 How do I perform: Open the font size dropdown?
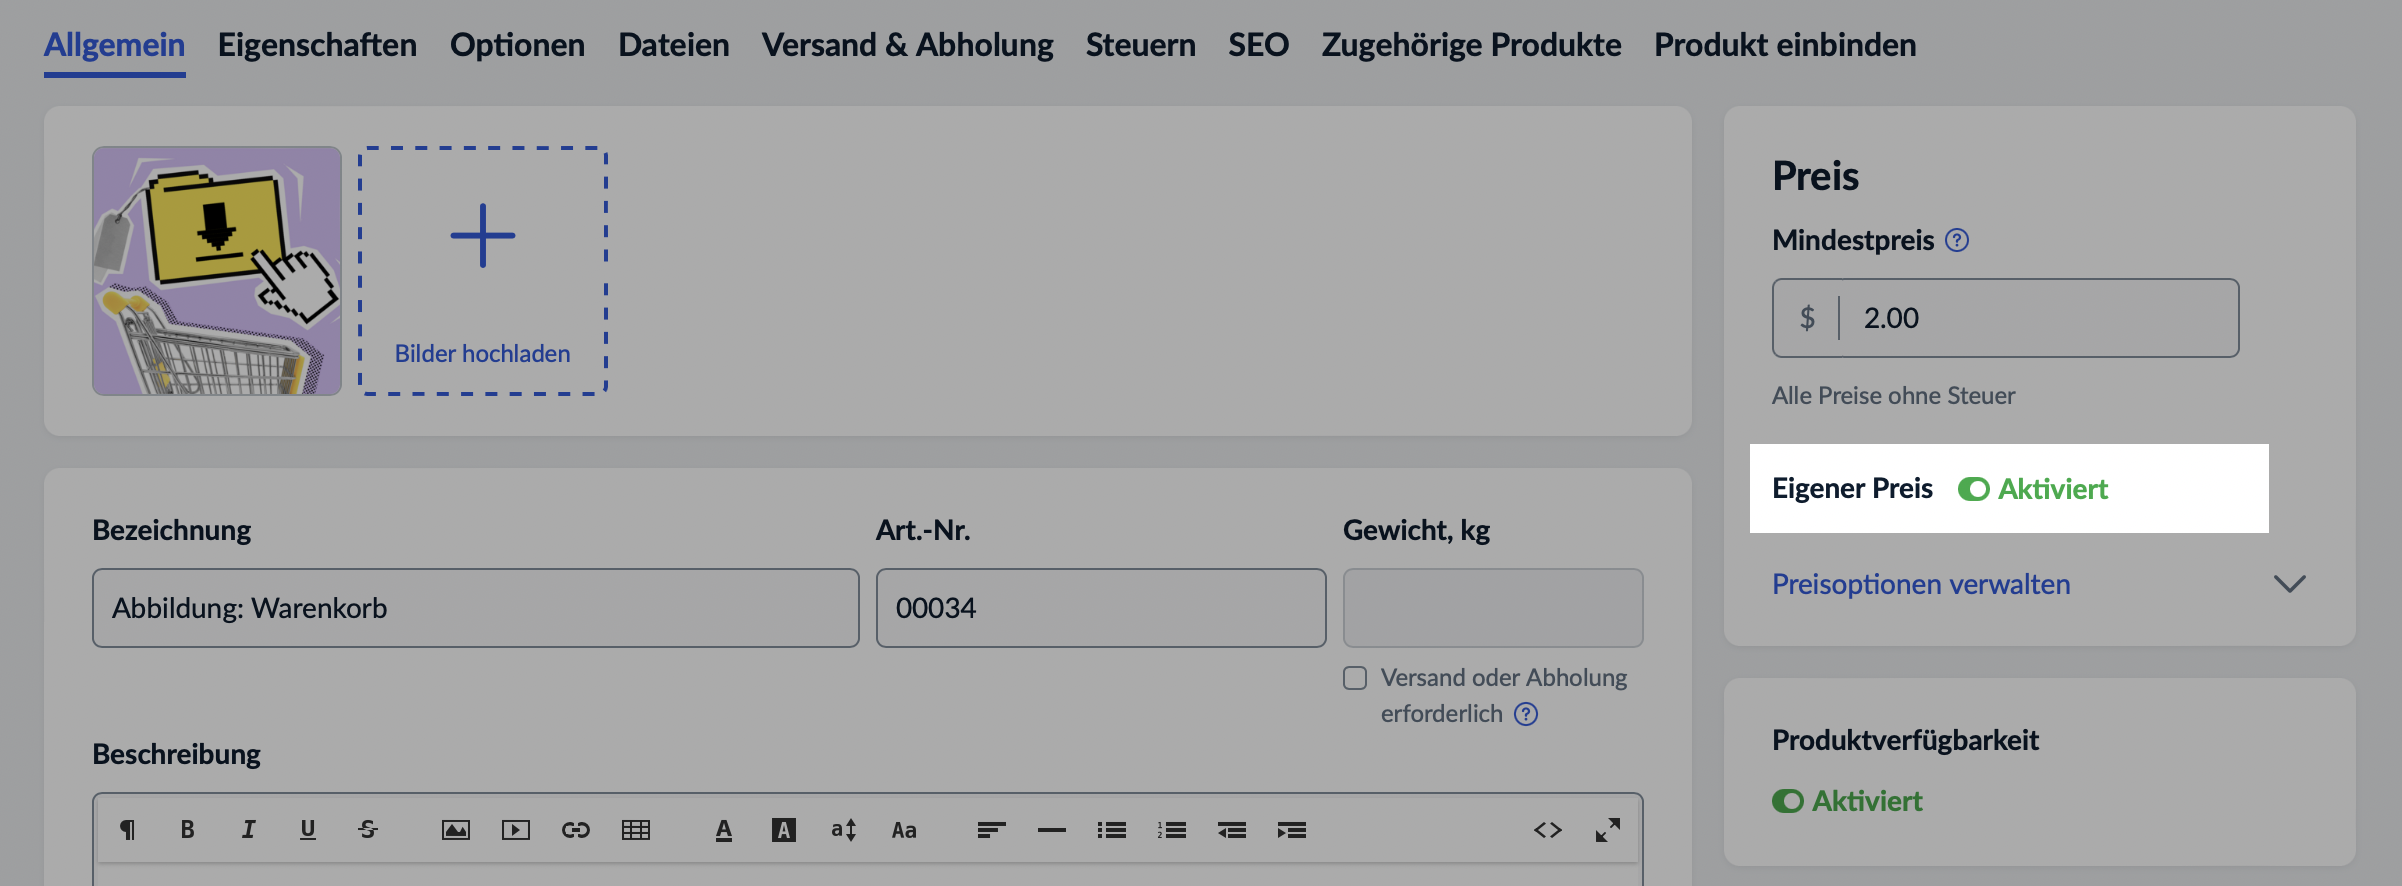843,830
